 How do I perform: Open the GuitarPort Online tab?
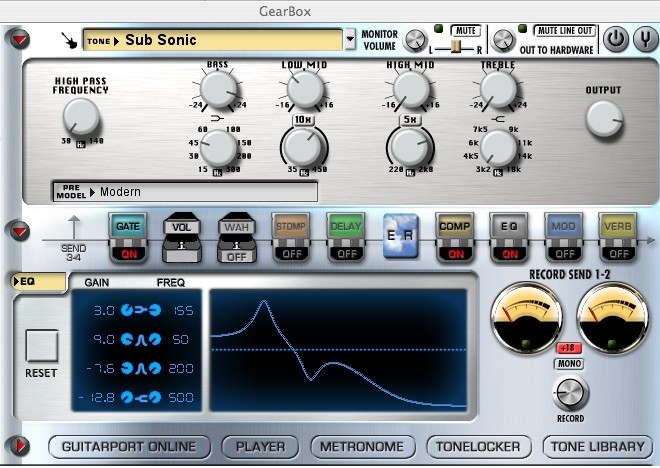tap(129, 447)
